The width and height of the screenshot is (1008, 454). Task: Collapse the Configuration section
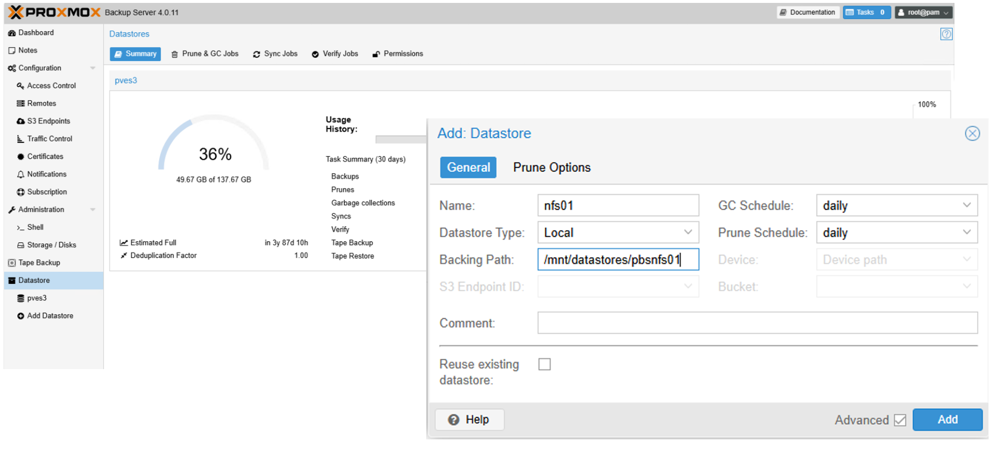(93, 68)
